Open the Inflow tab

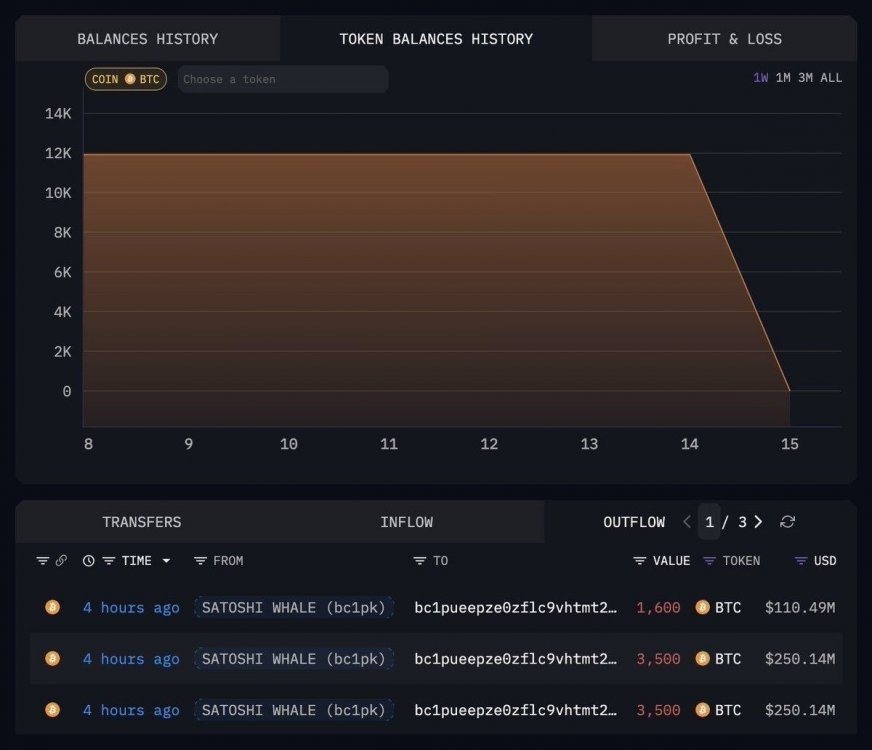point(406,522)
